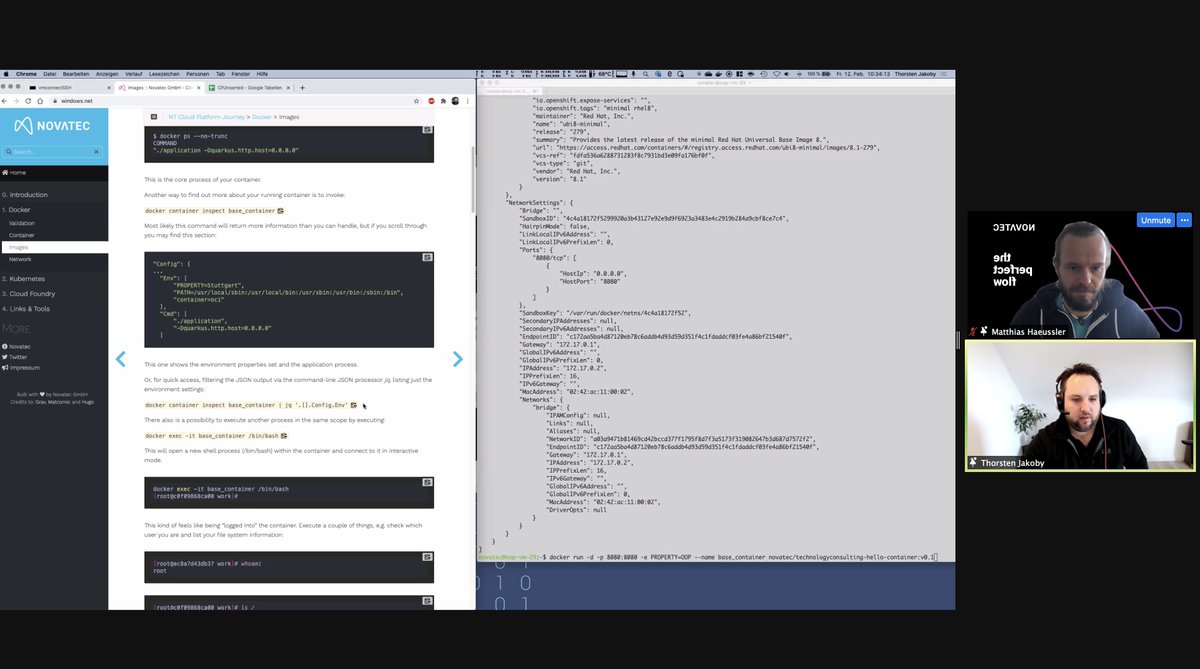Screen dimensions: 1200x669
Task: Open the options menu next to Unmute
Action: coord(1184,219)
